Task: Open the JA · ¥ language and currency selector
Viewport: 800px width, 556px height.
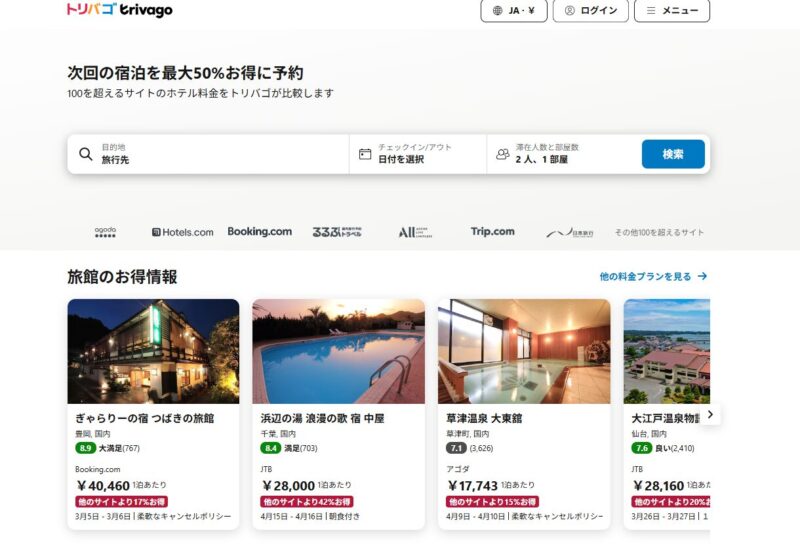Action: [514, 11]
